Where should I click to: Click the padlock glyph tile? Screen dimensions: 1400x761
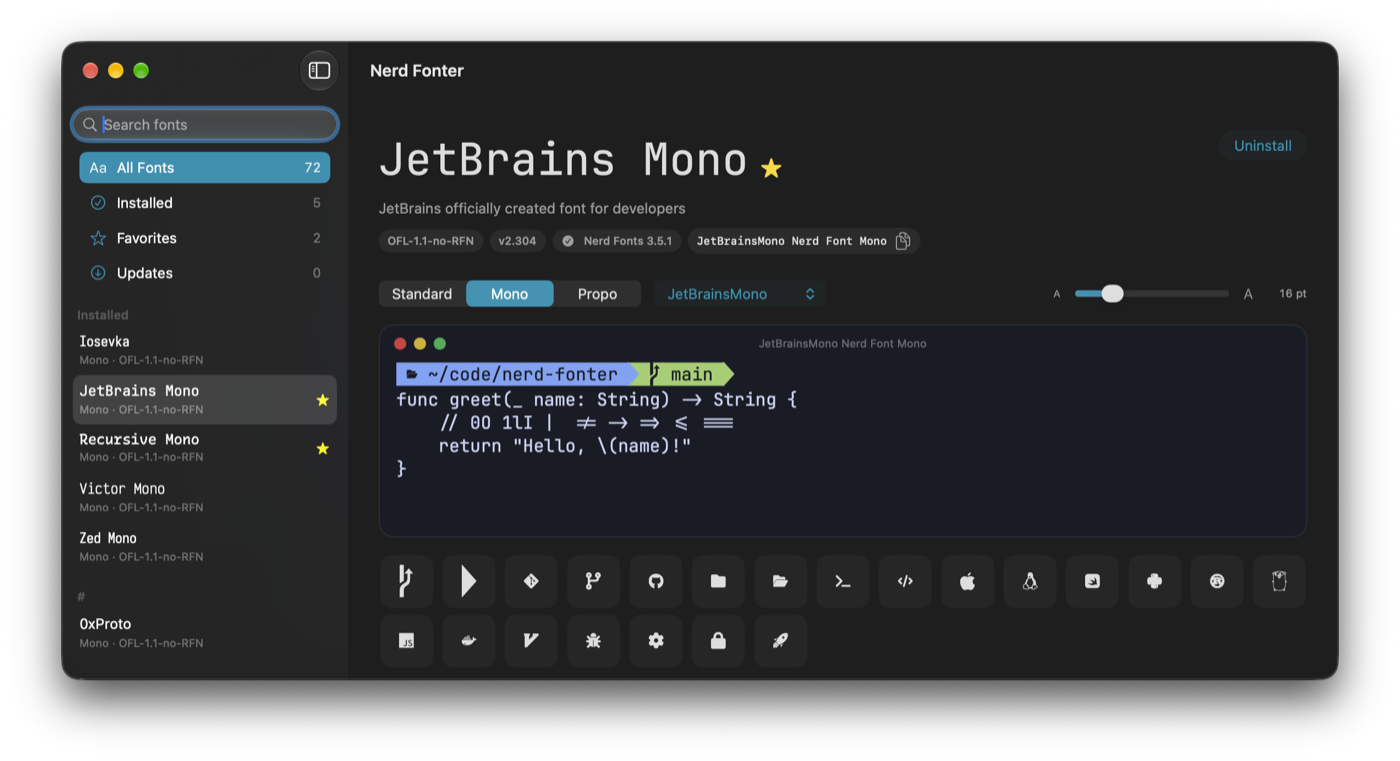(x=718, y=641)
